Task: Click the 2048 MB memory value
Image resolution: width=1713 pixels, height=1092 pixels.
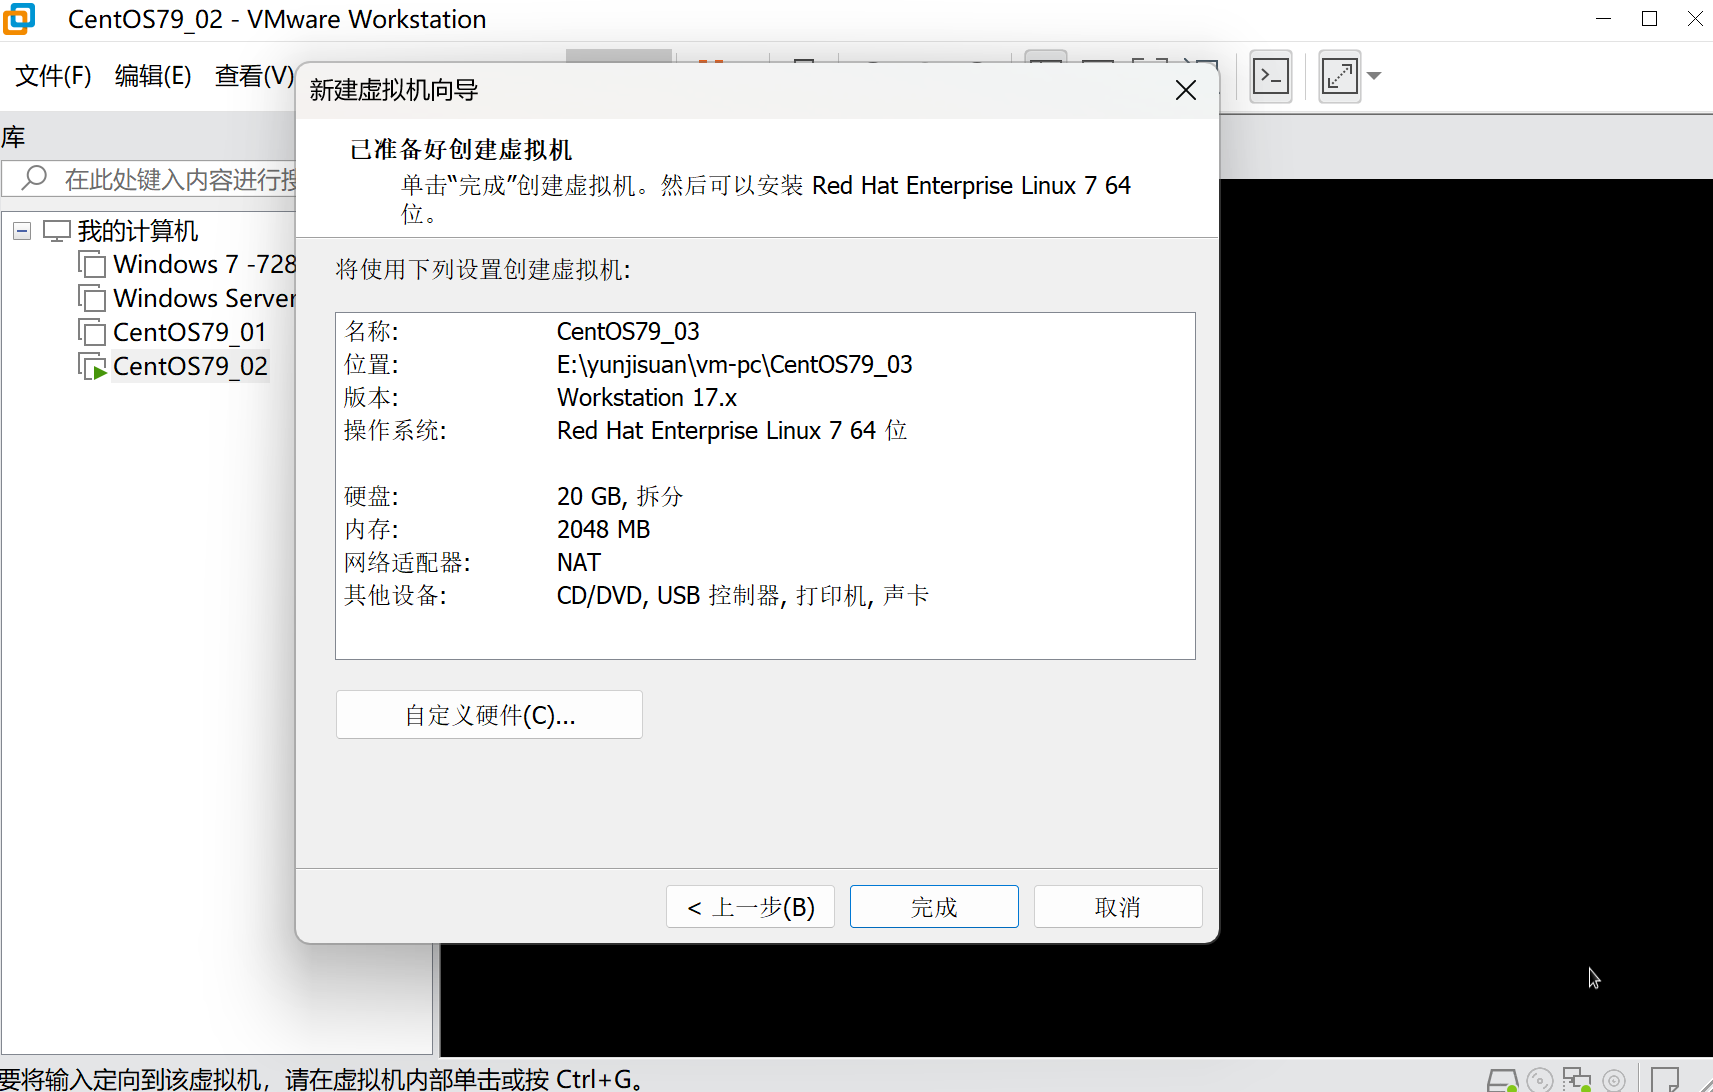Action: (x=603, y=529)
